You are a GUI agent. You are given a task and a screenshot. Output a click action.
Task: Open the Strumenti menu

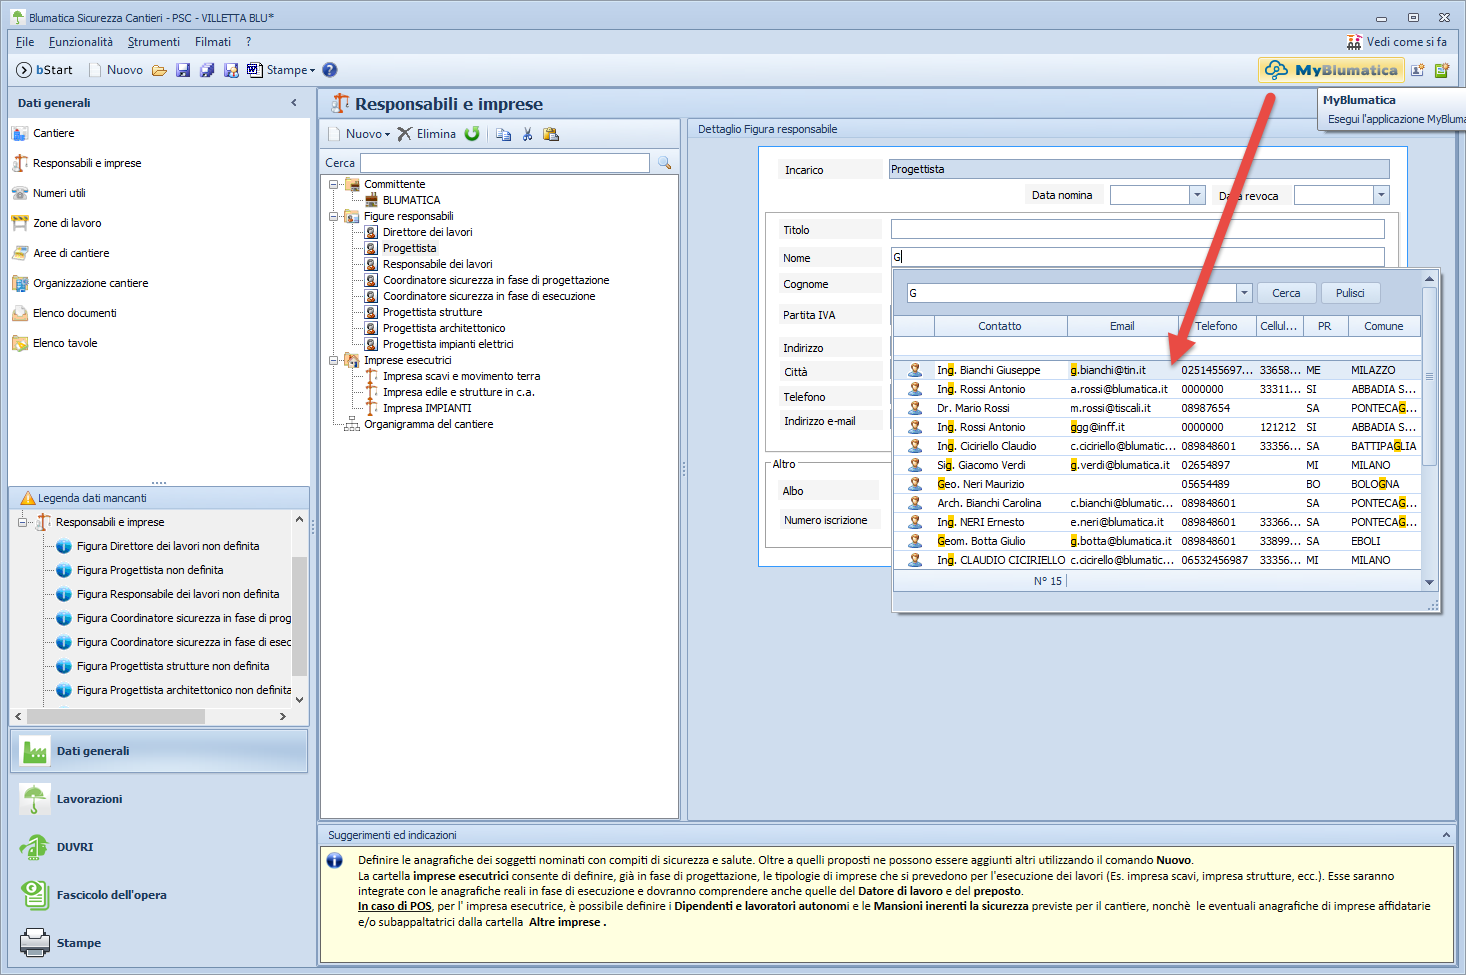click(x=154, y=42)
